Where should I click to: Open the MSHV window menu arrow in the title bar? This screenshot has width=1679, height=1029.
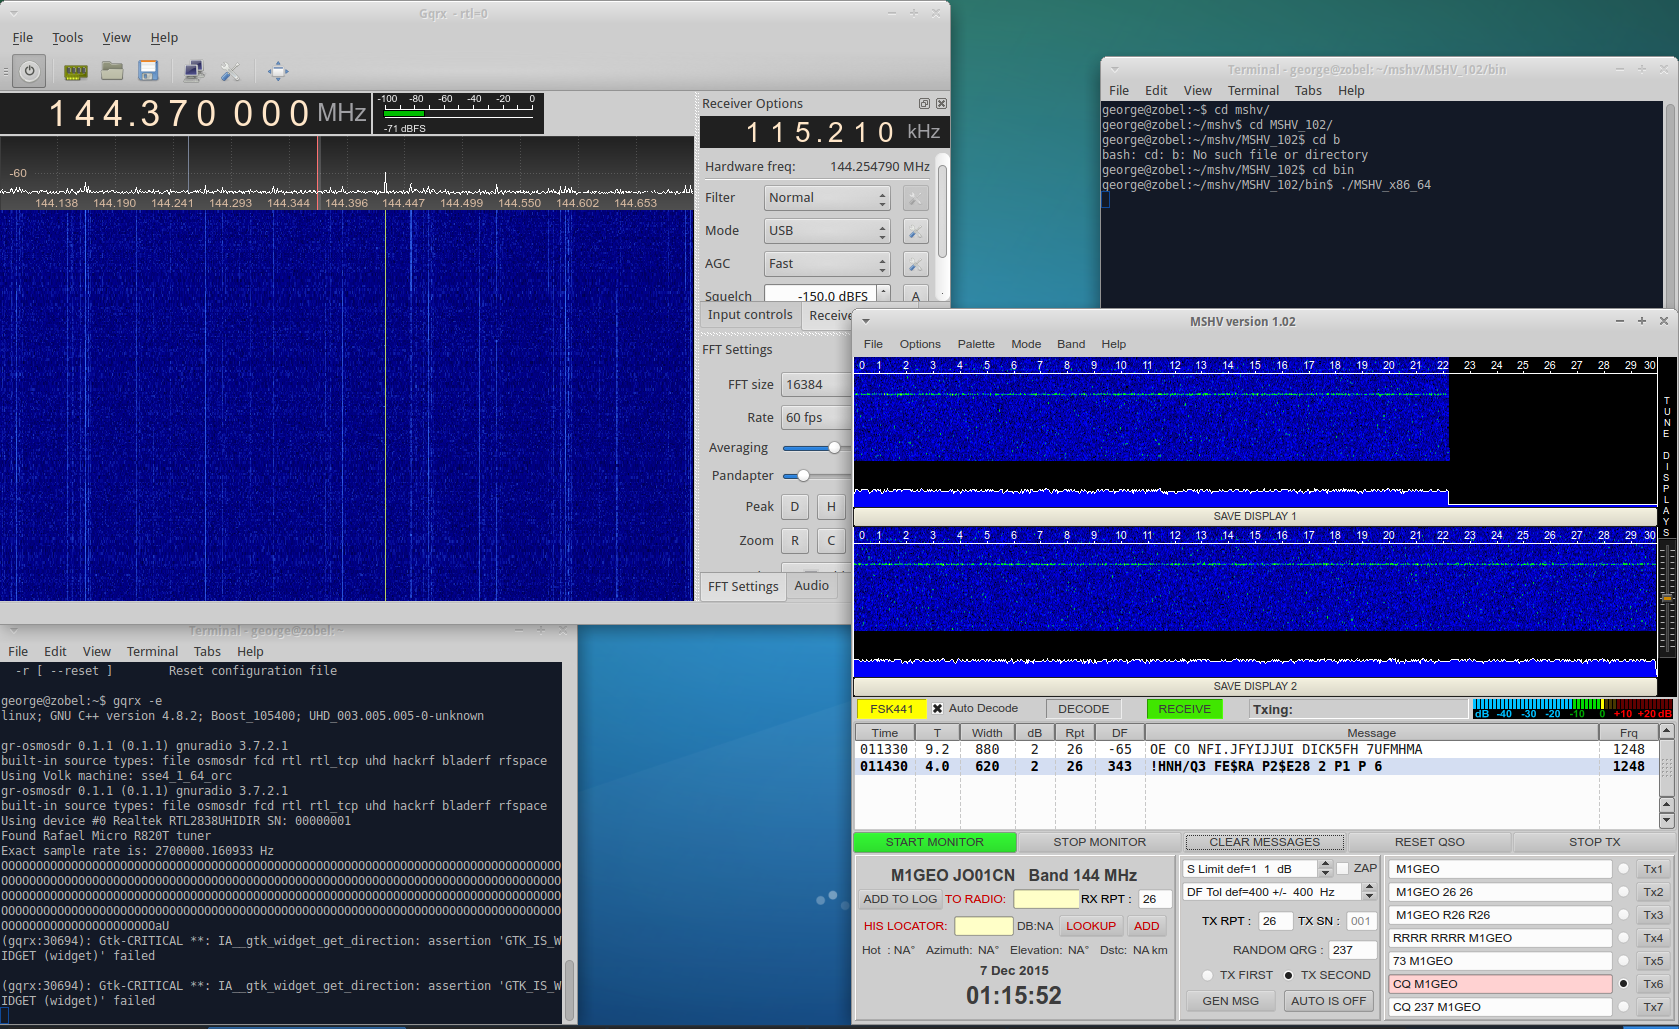[866, 322]
